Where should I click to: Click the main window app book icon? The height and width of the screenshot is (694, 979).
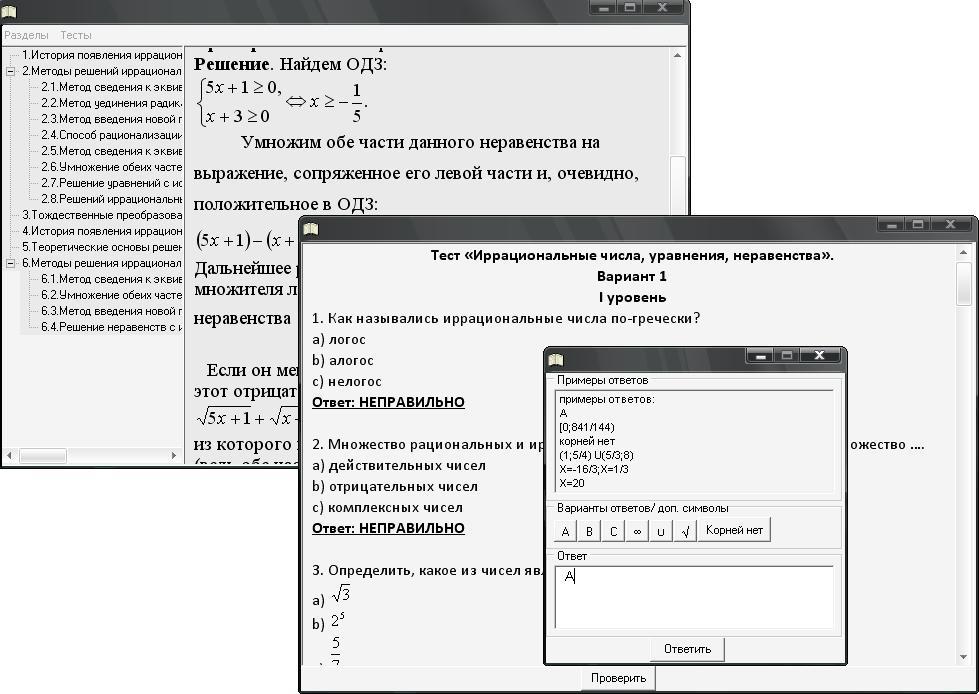tap(9, 11)
